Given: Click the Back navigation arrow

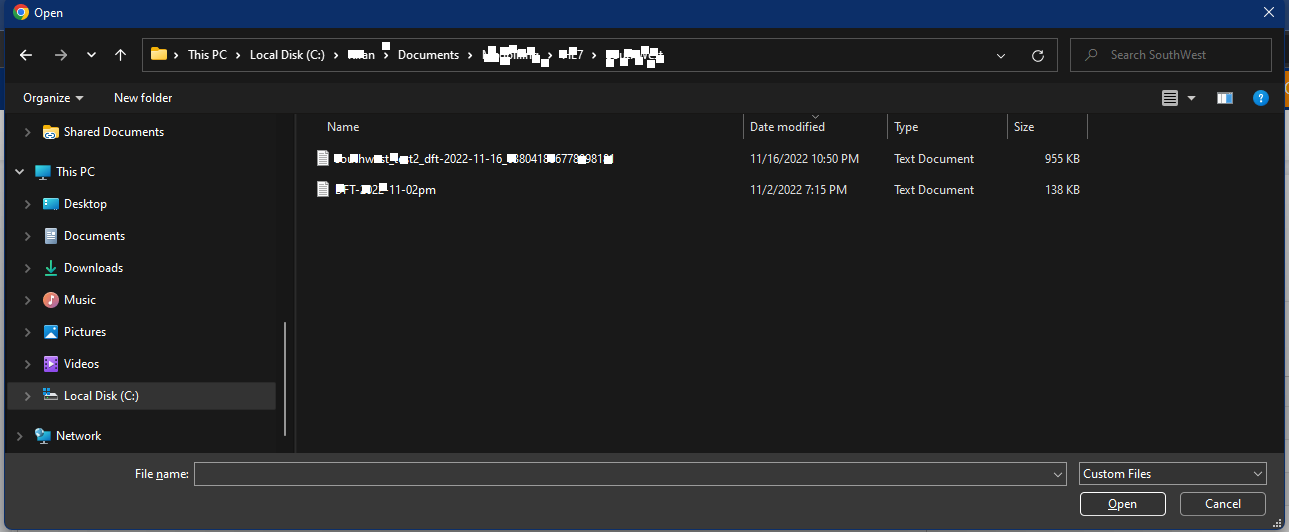Looking at the screenshot, I should [26, 55].
